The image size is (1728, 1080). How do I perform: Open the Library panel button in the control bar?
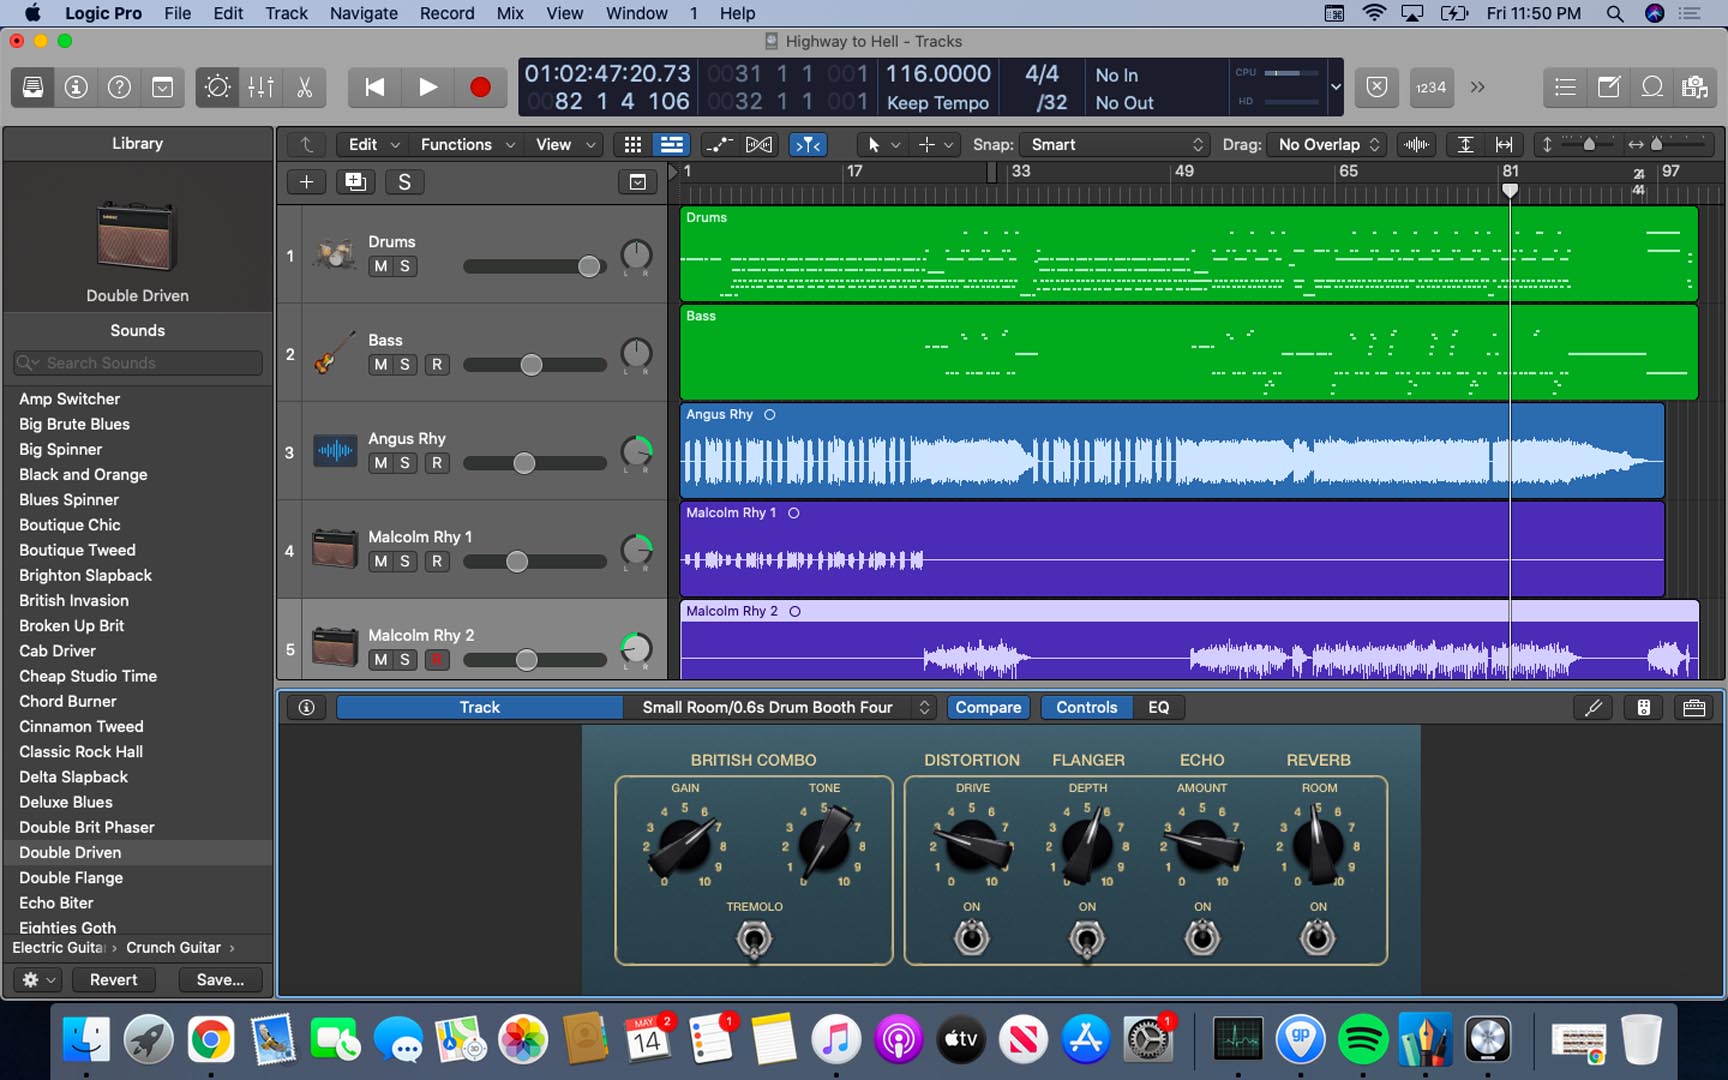[x=33, y=87]
